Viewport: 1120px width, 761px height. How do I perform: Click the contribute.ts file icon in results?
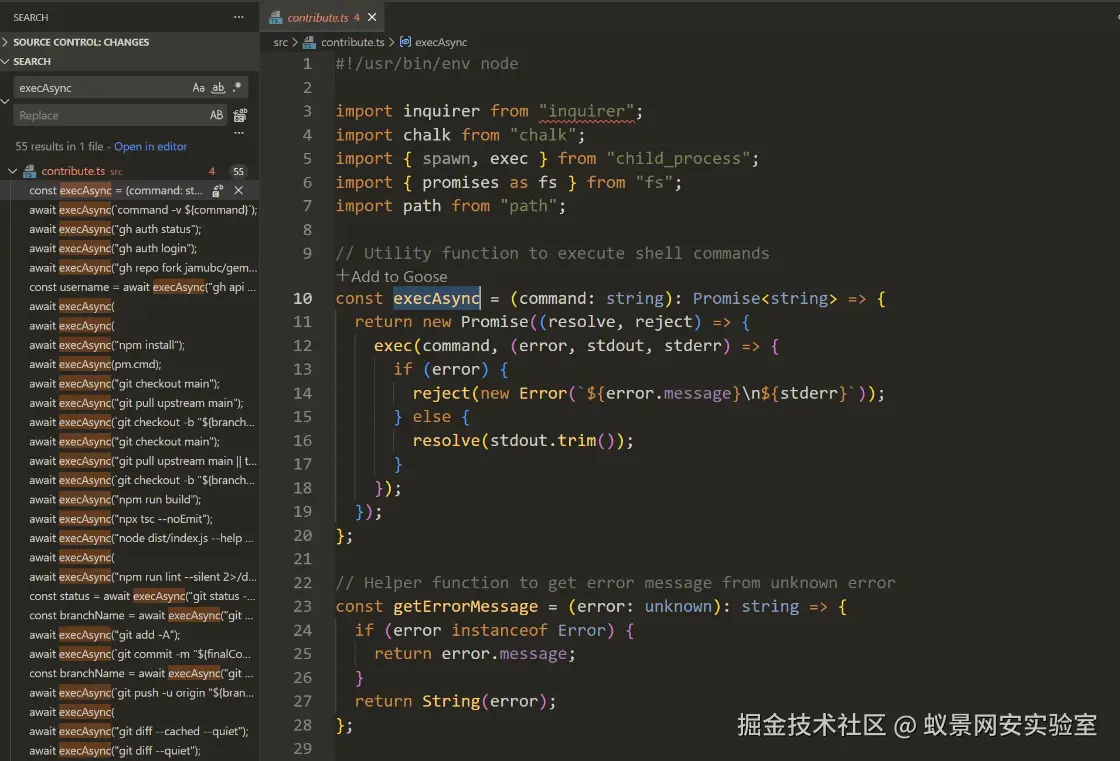(x=29, y=171)
